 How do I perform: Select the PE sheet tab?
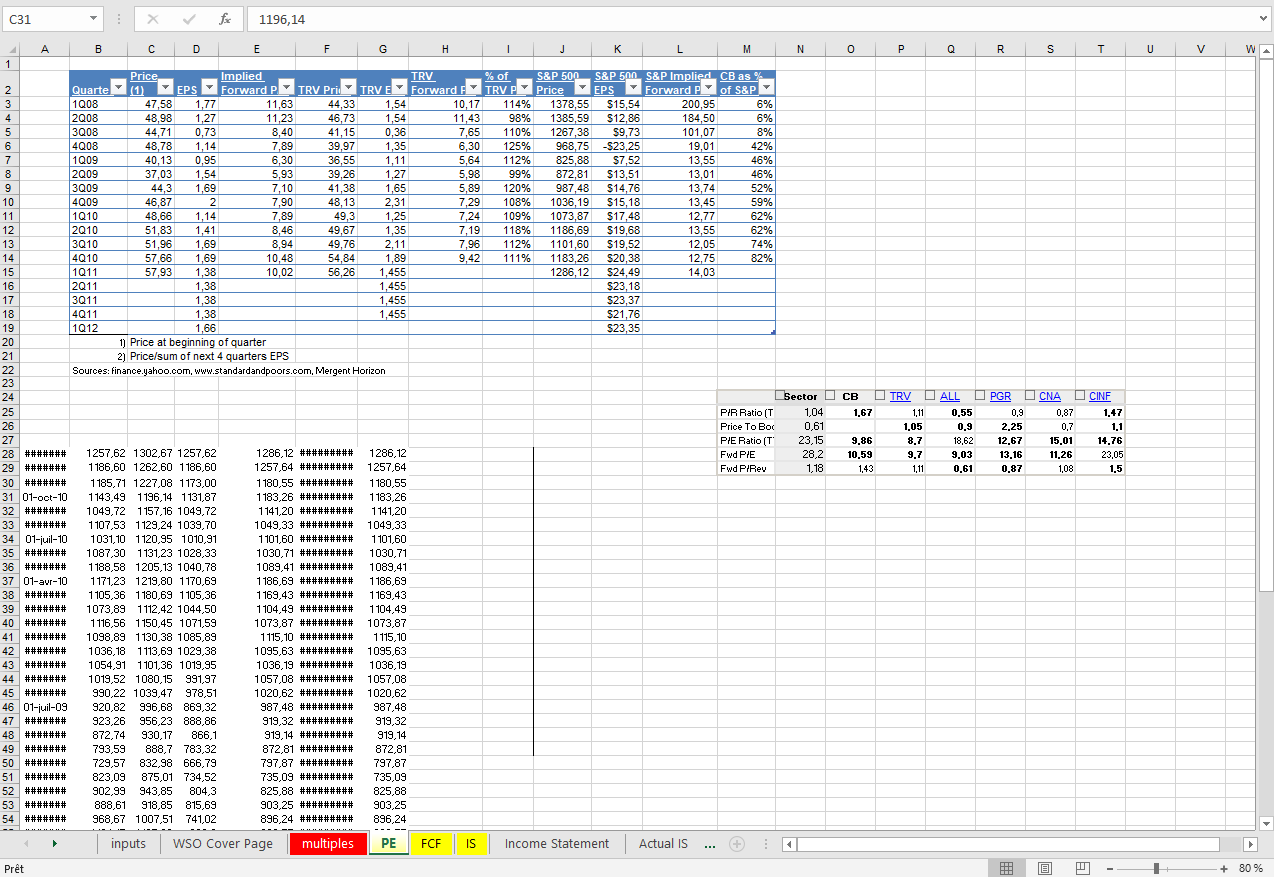coord(388,844)
